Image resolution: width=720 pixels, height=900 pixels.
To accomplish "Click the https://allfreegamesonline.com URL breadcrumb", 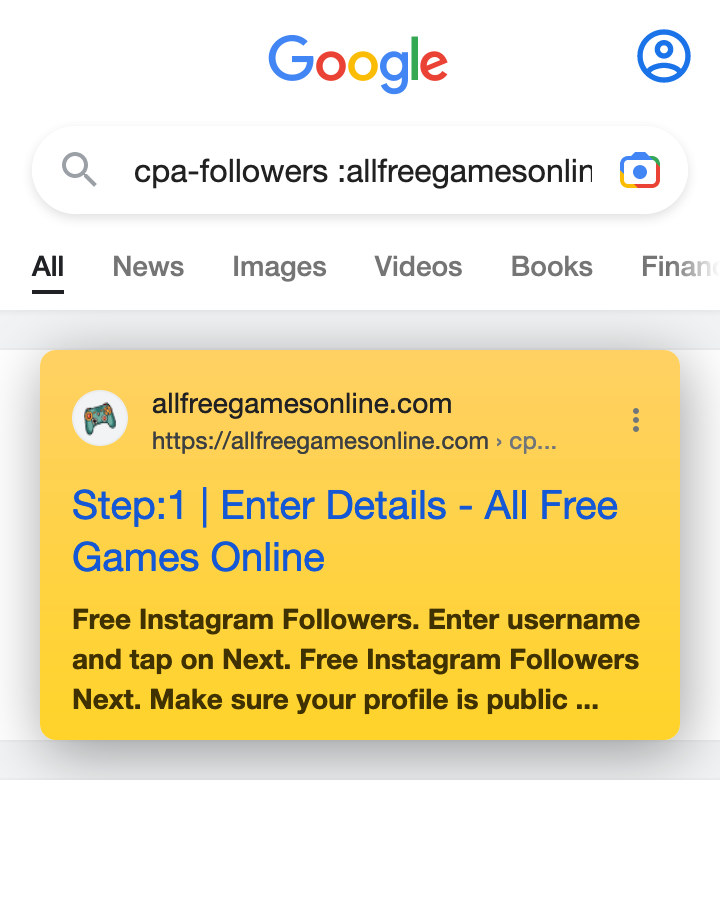I will (x=320, y=441).
